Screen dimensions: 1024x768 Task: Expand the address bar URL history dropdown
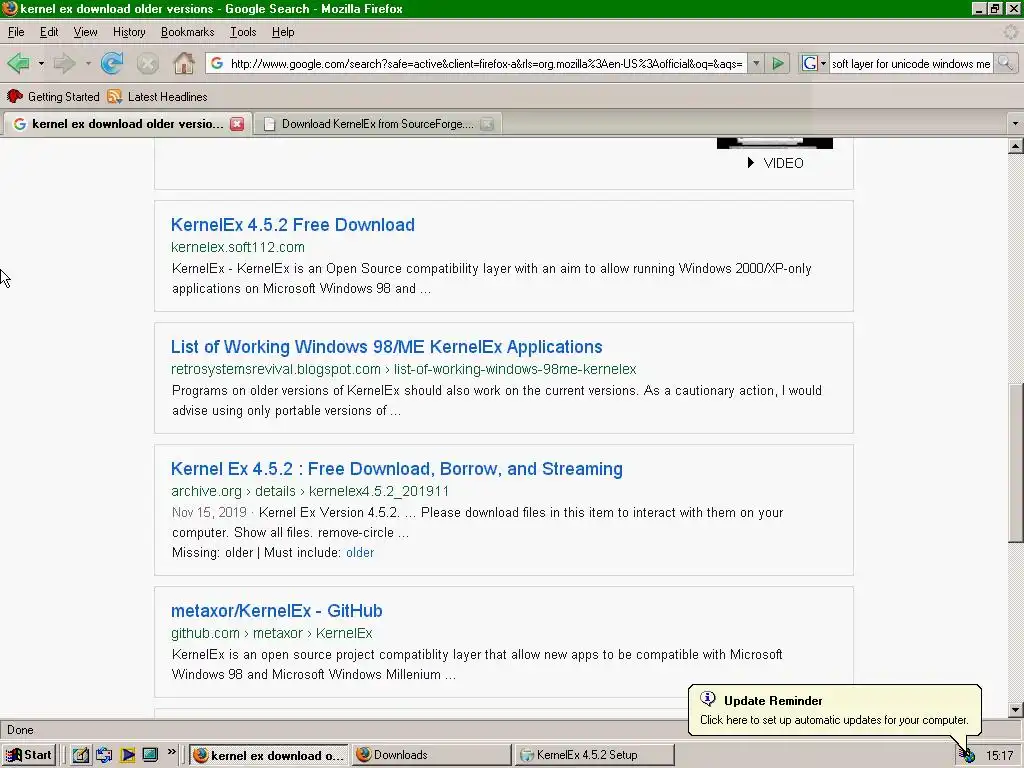point(756,63)
